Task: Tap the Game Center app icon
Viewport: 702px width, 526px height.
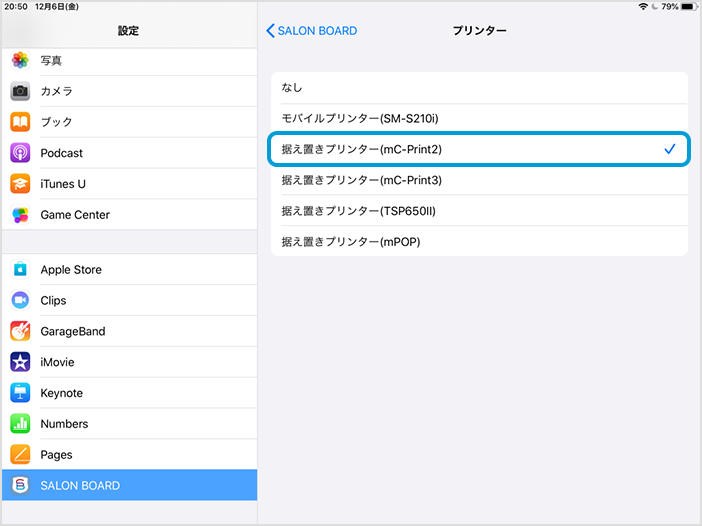Action: (20, 214)
